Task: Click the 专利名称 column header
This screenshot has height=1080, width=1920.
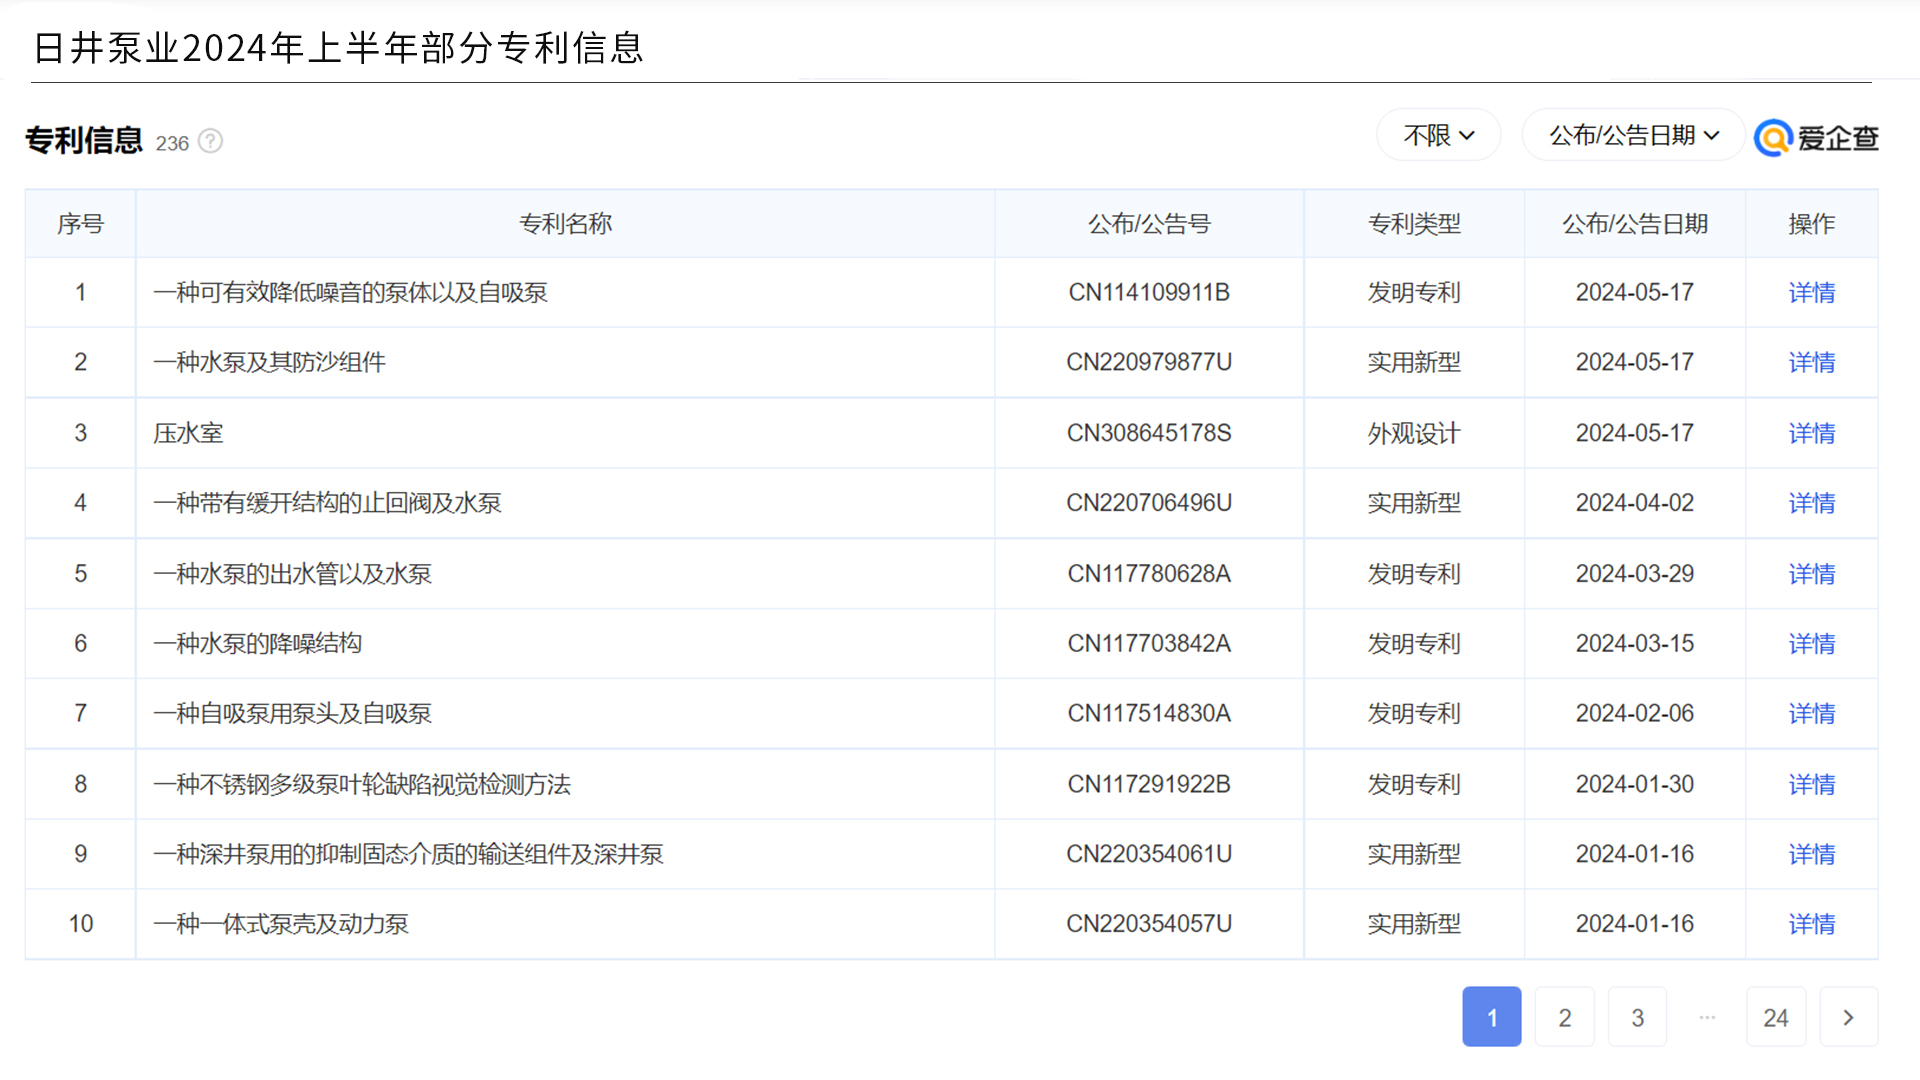Action: pyautogui.click(x=565, y=224)
